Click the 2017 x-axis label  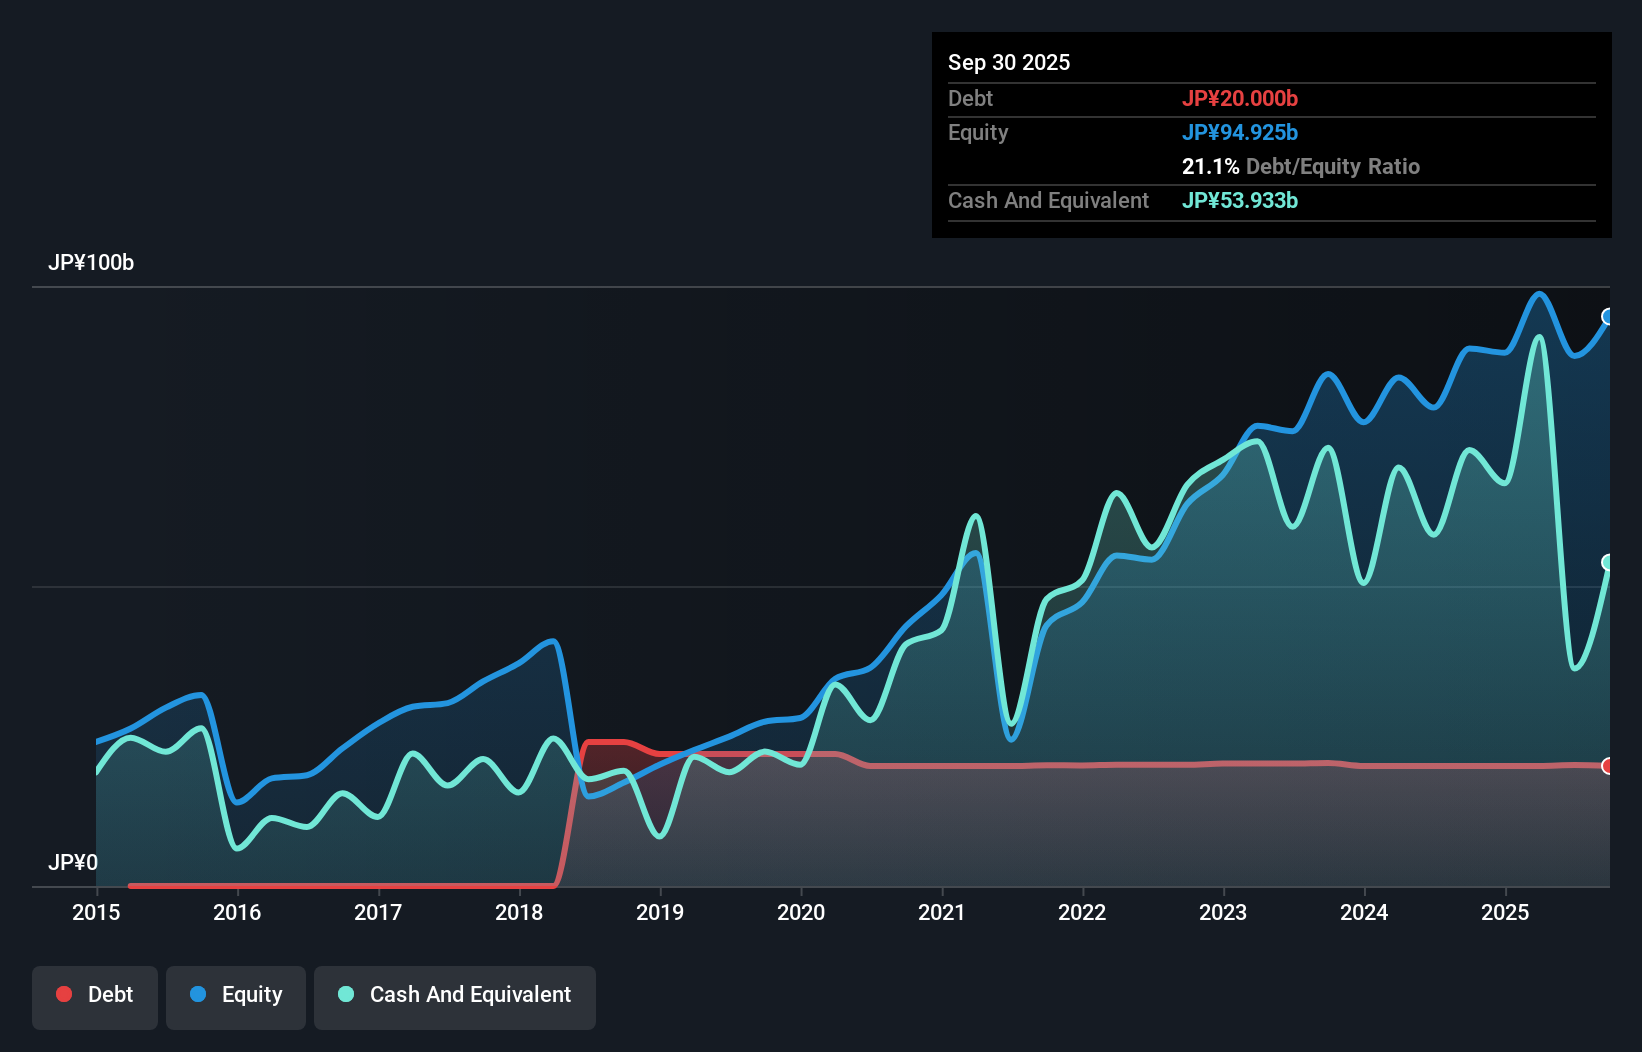click(x=378, y=912)
